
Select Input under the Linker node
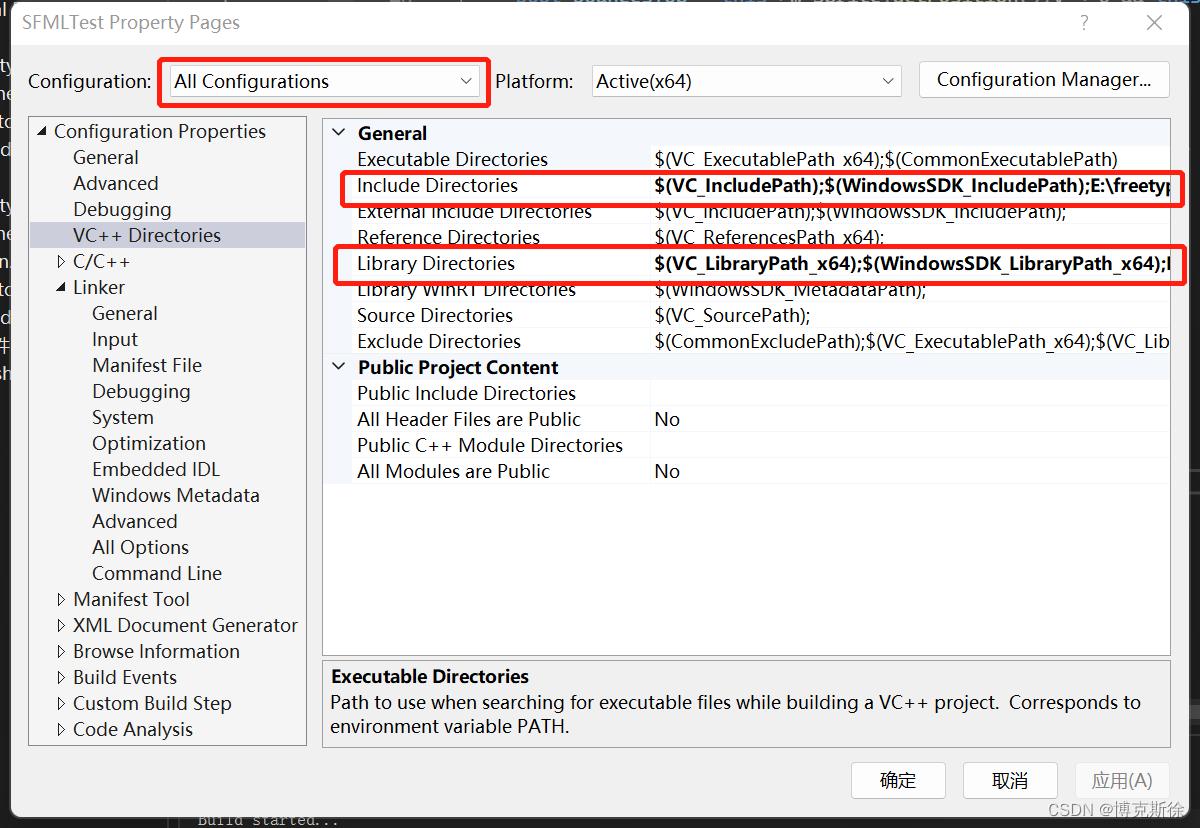[x=114, y=339]
